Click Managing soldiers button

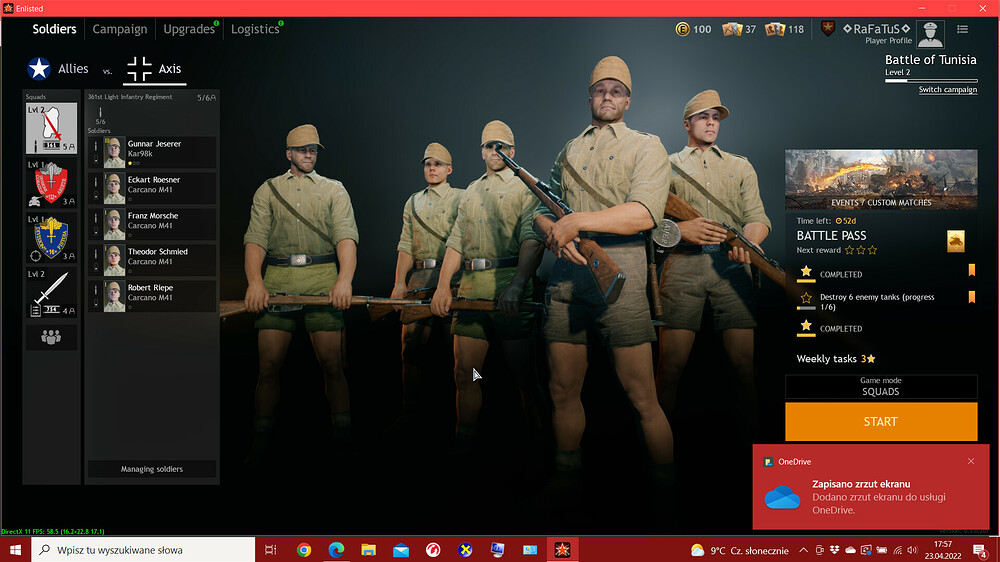[152, 469]
